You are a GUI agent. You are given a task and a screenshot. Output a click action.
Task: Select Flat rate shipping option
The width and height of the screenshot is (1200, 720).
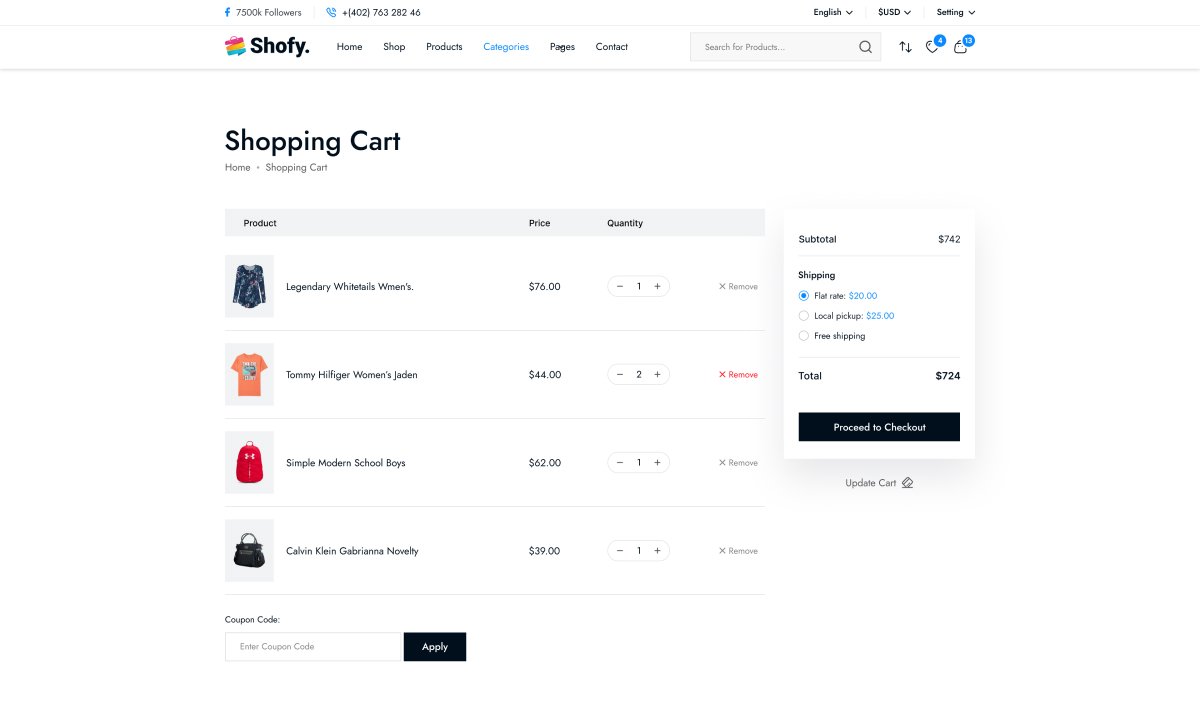click(804, 296)
